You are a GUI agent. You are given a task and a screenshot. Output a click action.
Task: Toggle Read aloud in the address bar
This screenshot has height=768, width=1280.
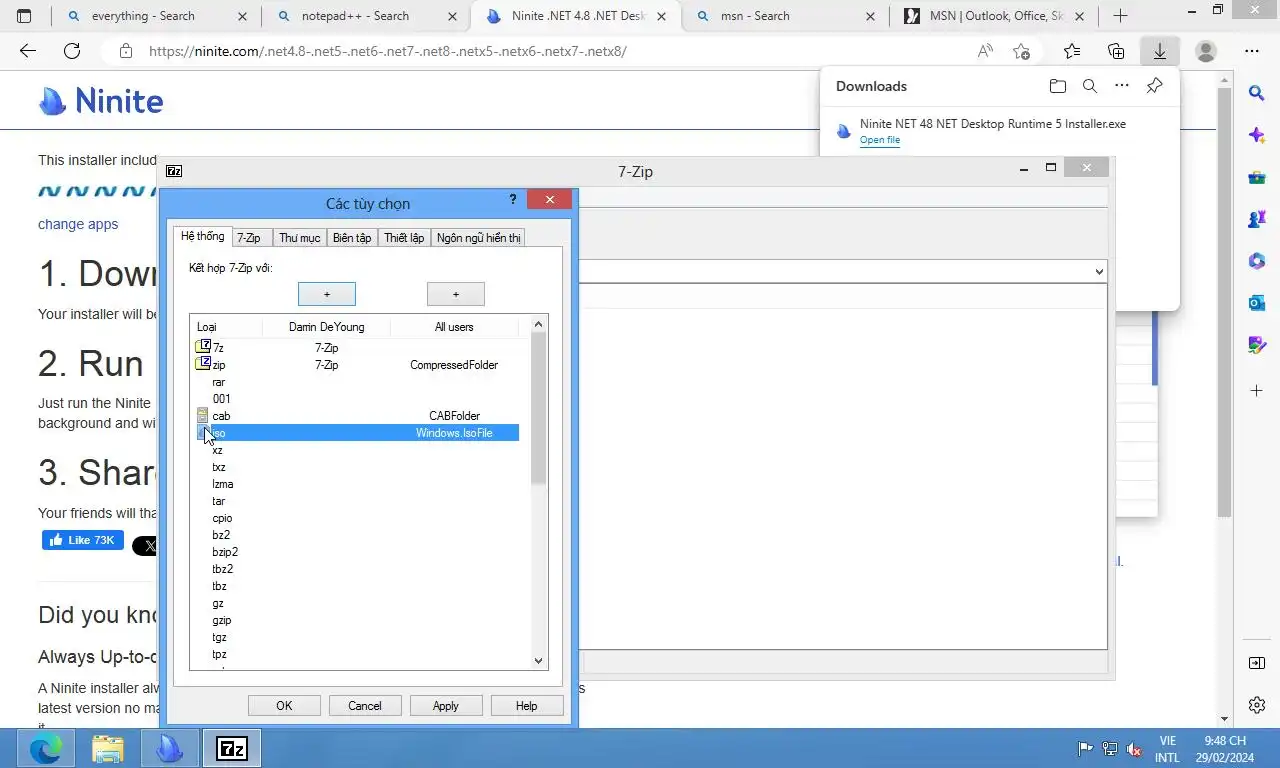click(x=985, y=51)
